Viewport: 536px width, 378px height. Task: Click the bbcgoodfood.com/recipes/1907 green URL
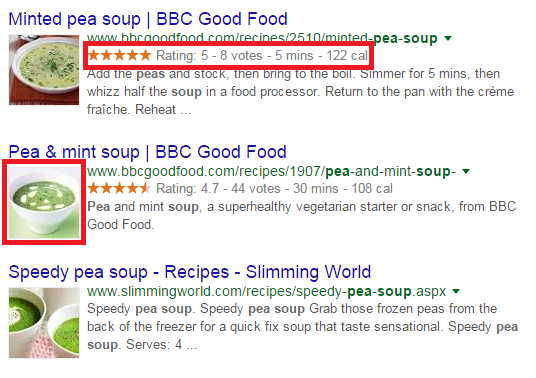click(x=271, y=171)
